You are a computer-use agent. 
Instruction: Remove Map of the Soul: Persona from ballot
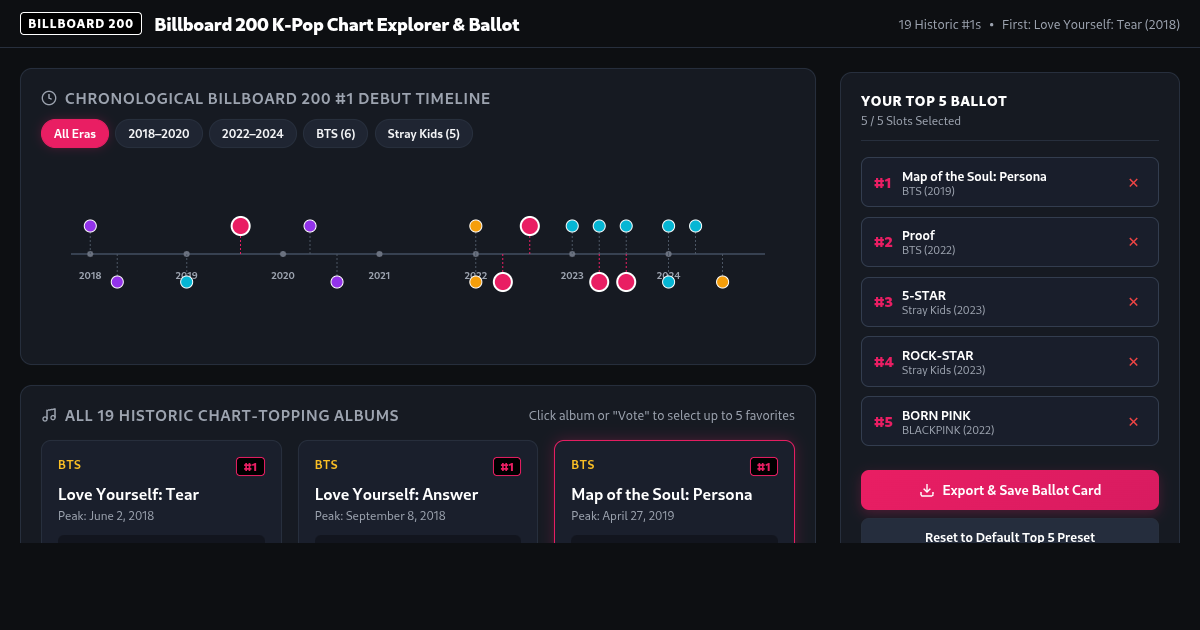1133,183
